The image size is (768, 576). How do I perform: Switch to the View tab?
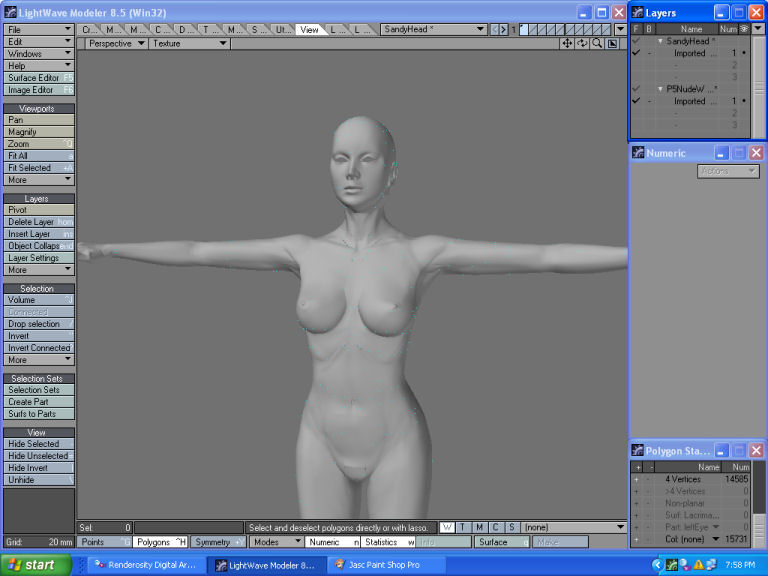point(309,30)
